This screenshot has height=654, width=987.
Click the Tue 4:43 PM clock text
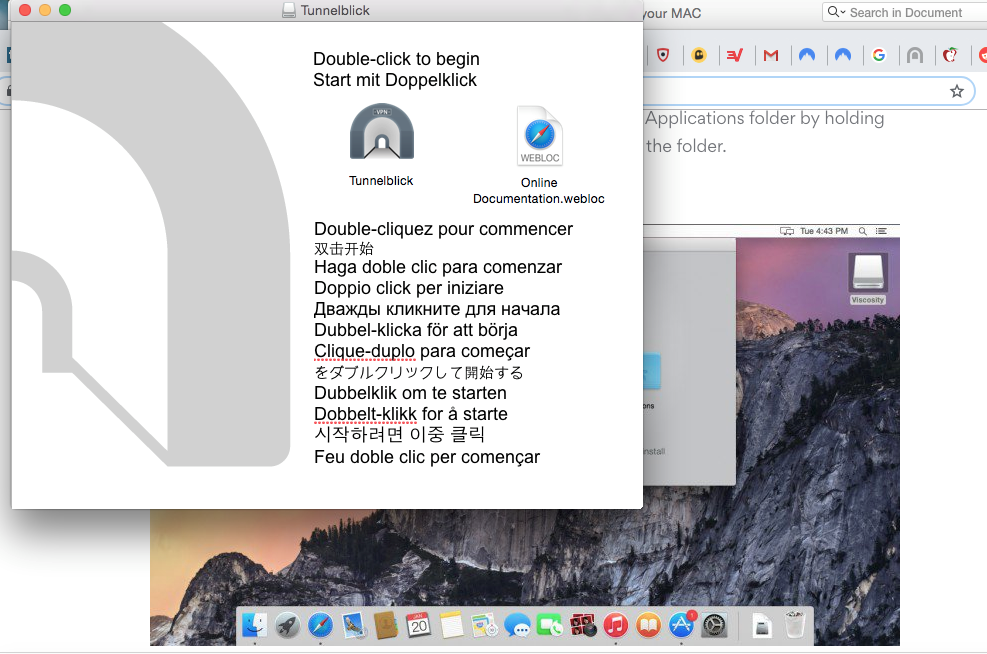point(824,231)
